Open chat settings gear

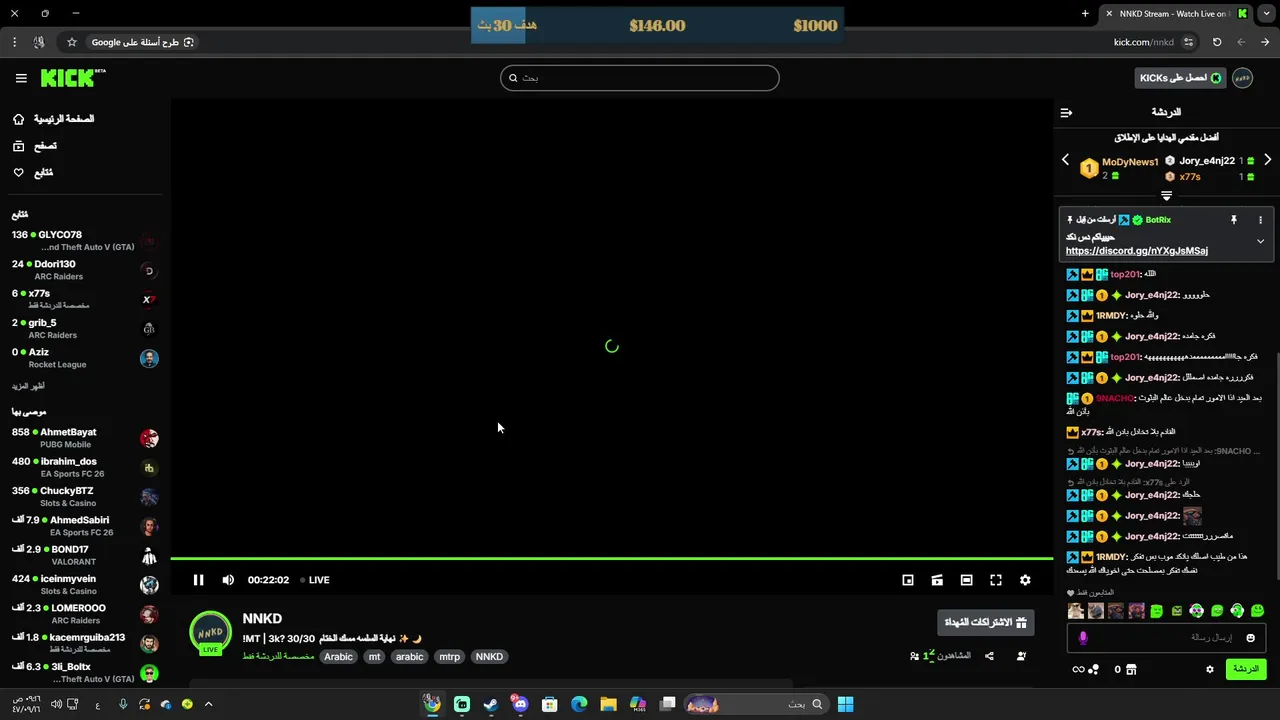click(1209, 670)
